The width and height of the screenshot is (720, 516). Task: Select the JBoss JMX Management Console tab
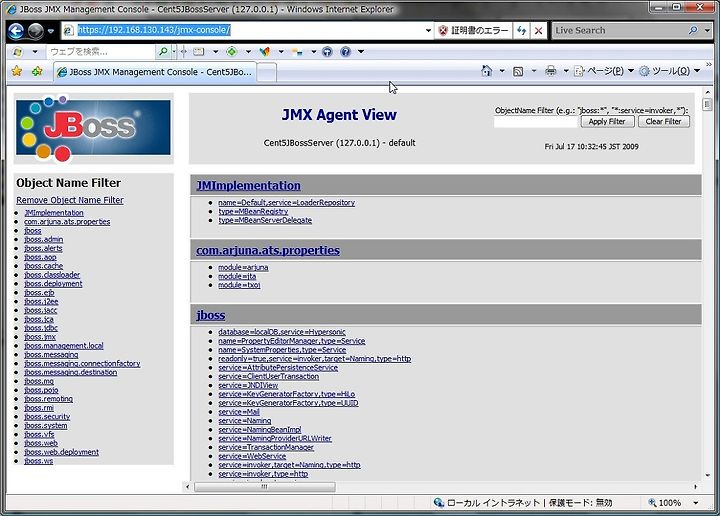(x=155, y=72)
